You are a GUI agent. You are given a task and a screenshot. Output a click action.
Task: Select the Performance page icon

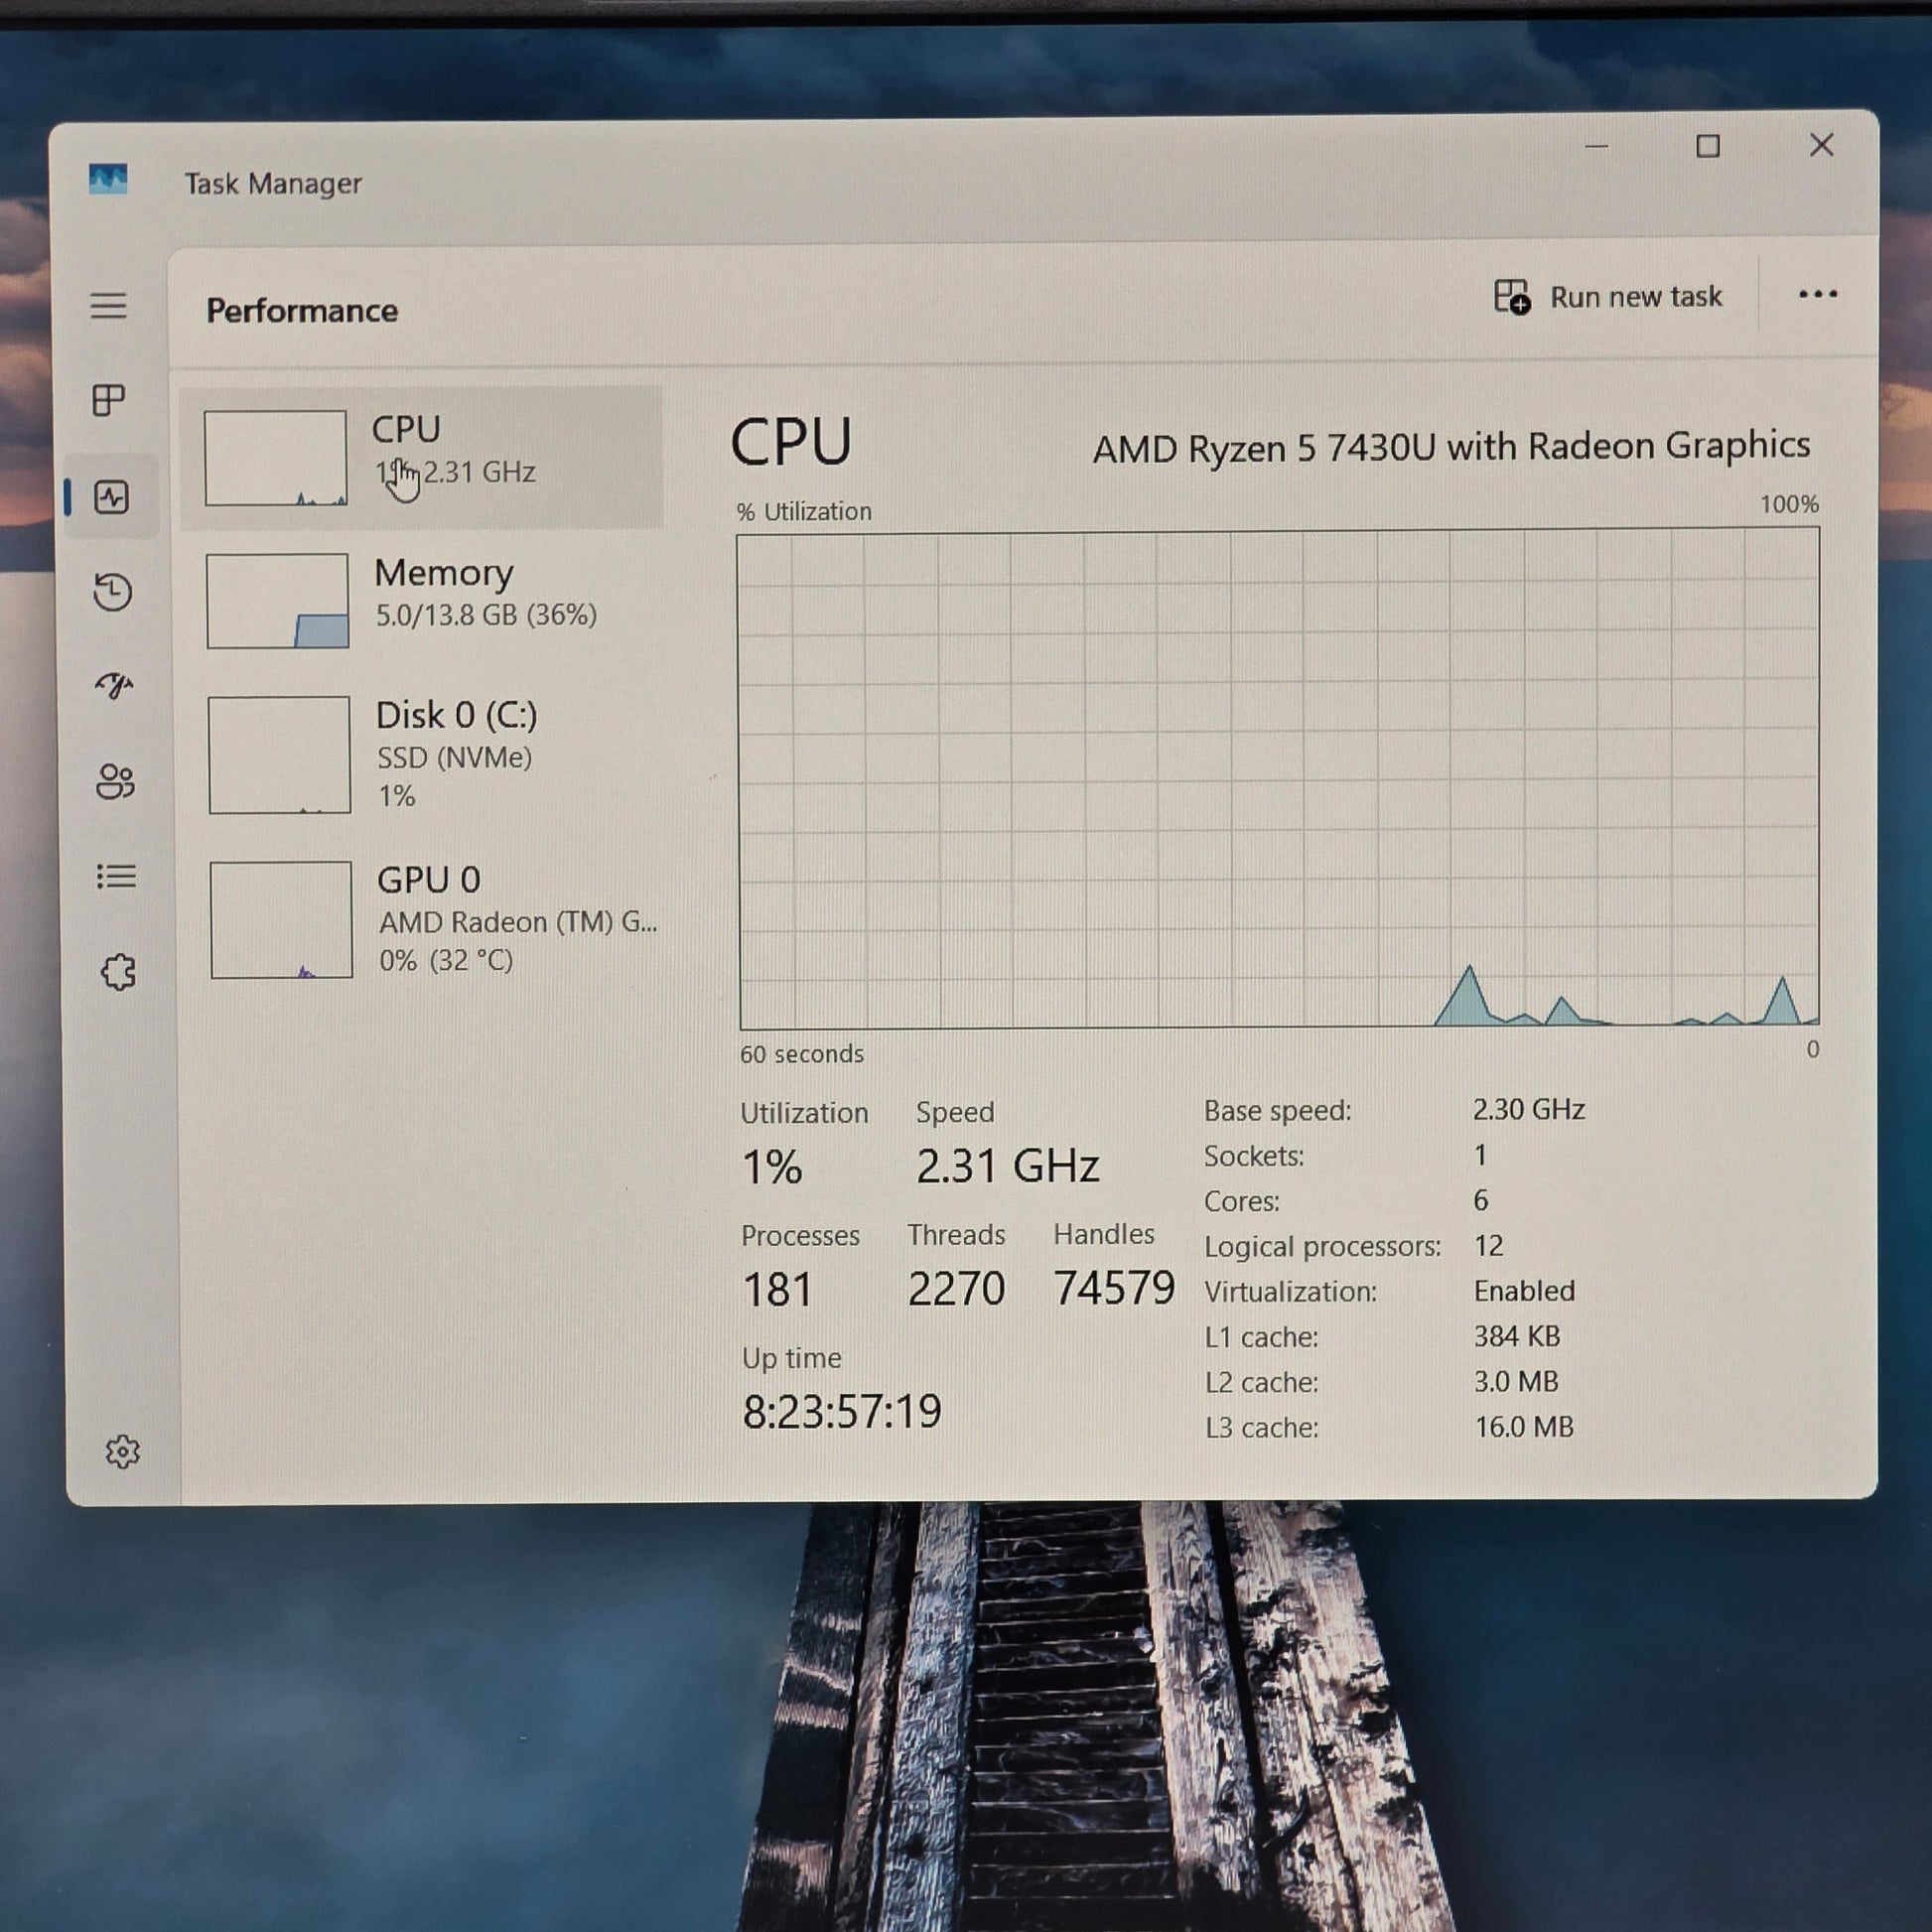pos(111,497)
